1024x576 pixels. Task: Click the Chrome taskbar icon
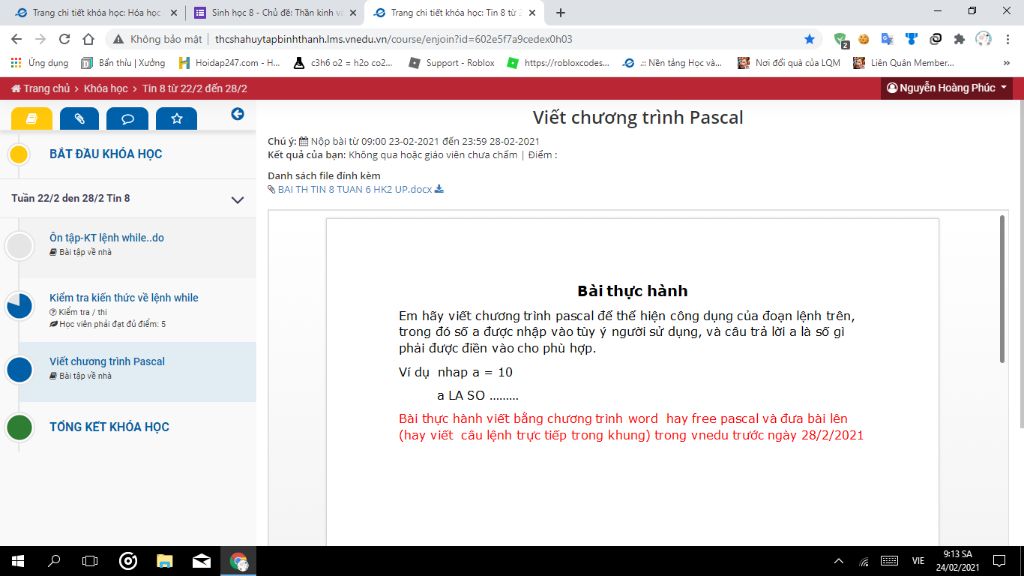[238, 561]
